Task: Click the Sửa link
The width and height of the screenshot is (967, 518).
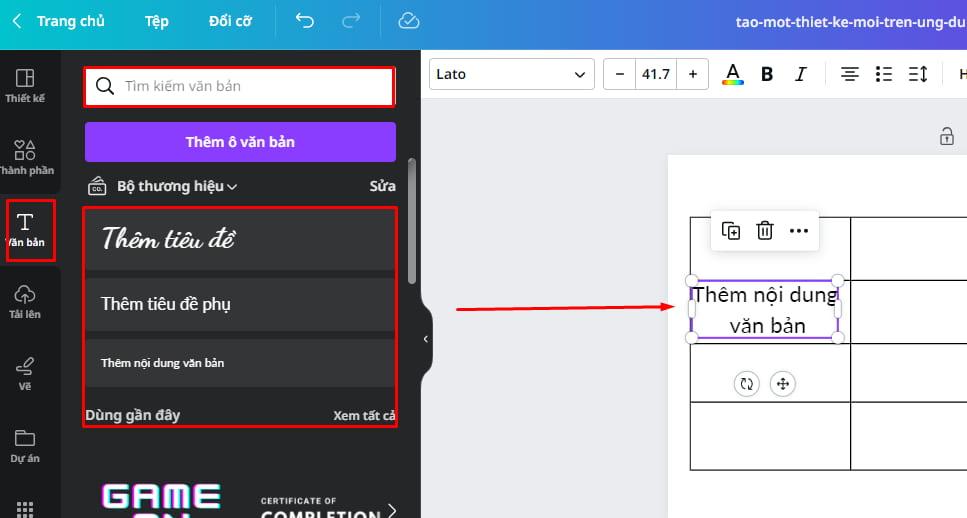Action: tap(382, 186)
